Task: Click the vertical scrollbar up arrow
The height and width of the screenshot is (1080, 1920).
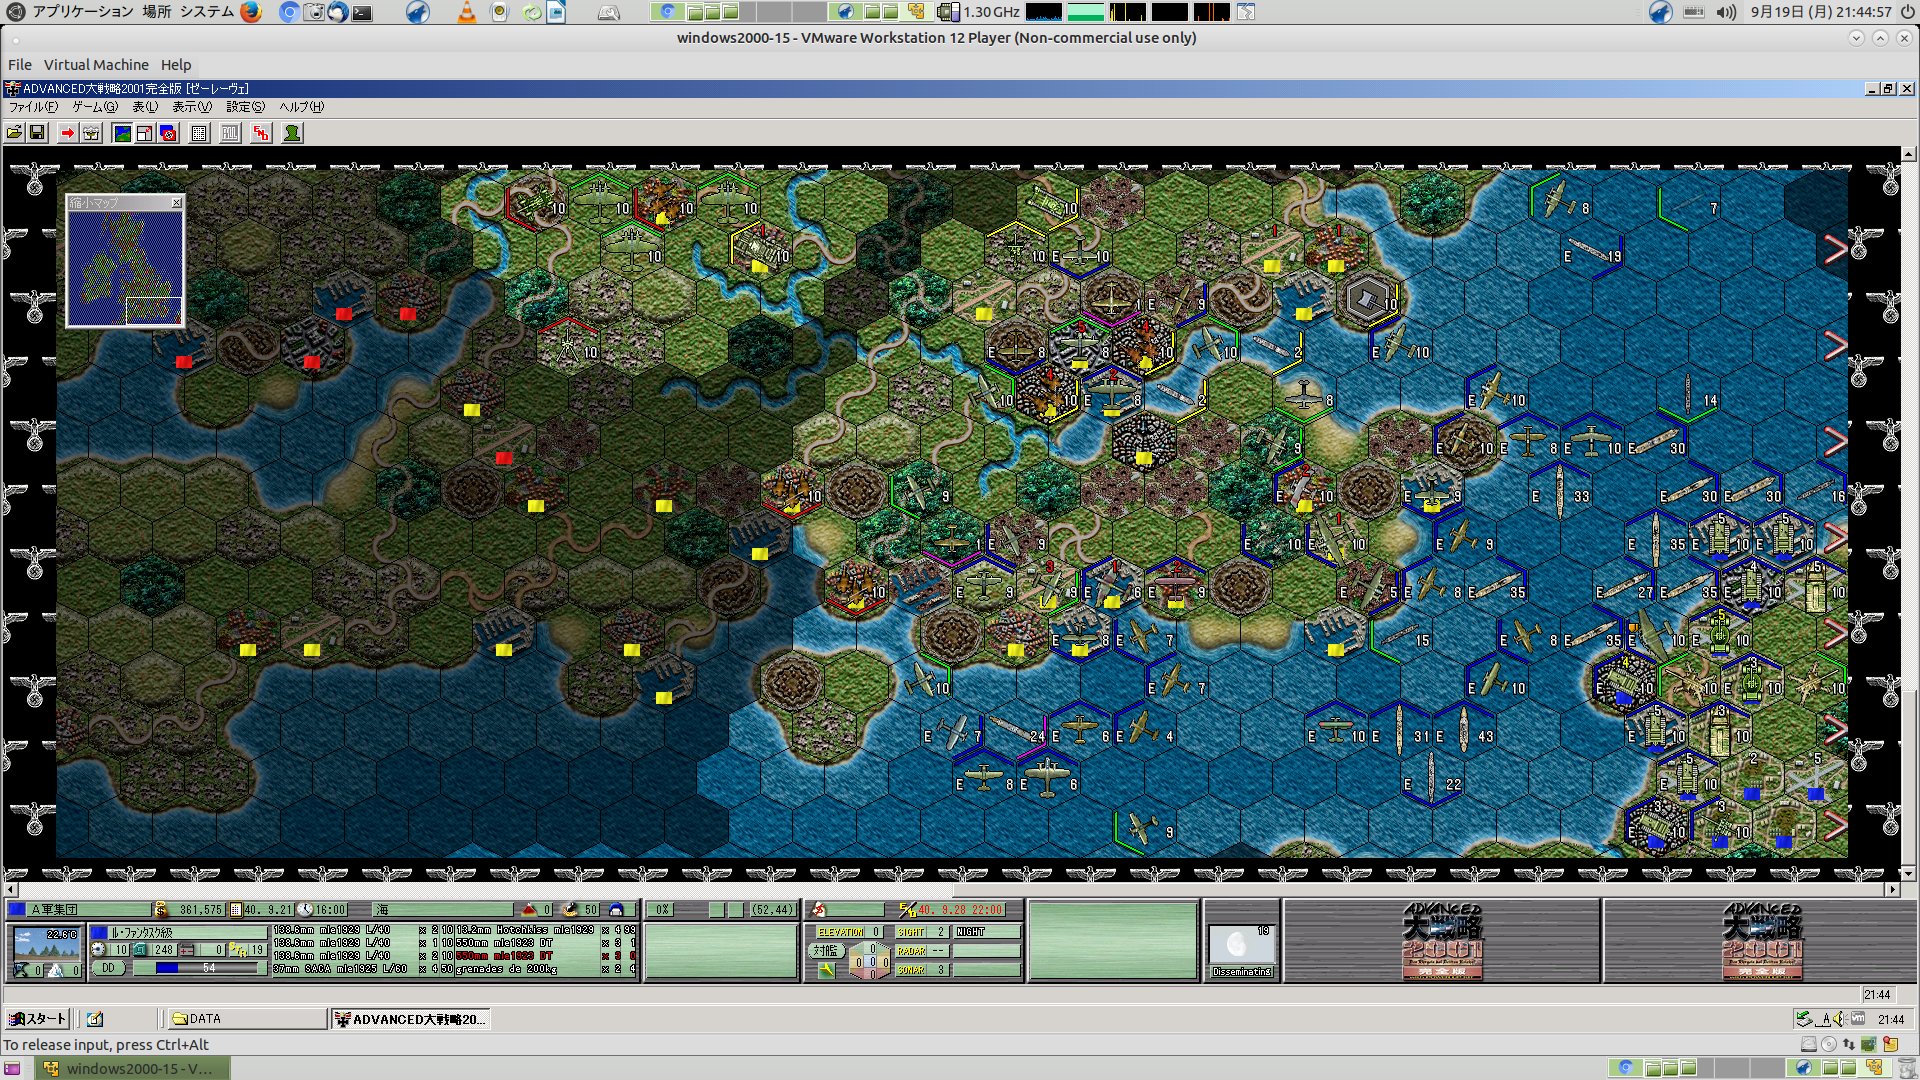Action: click(x=1909, y=155)
